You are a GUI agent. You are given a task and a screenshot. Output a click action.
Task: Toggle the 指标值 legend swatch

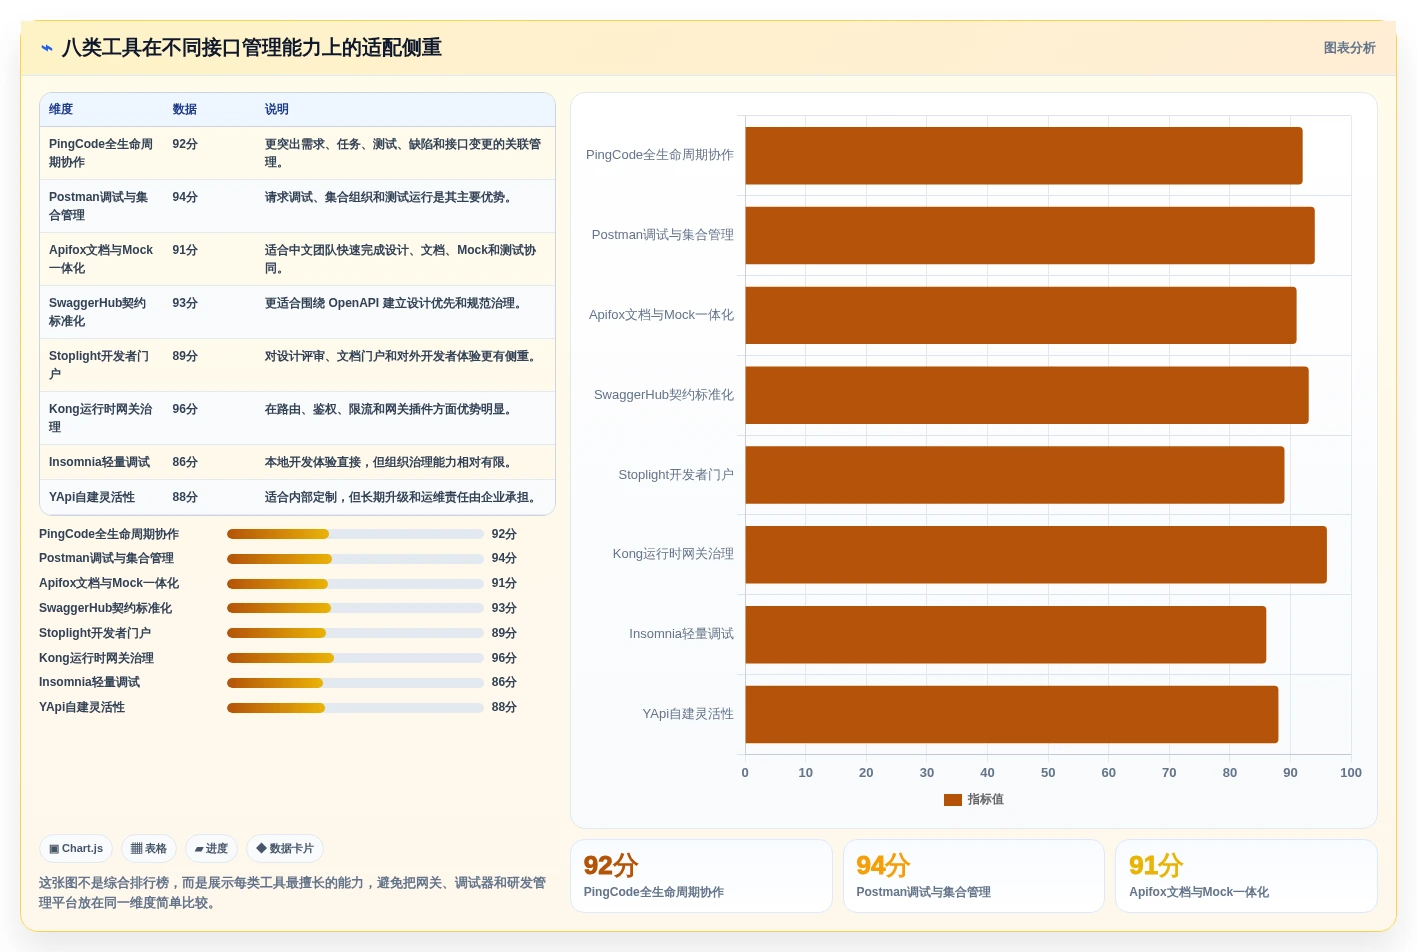[953, 800]
